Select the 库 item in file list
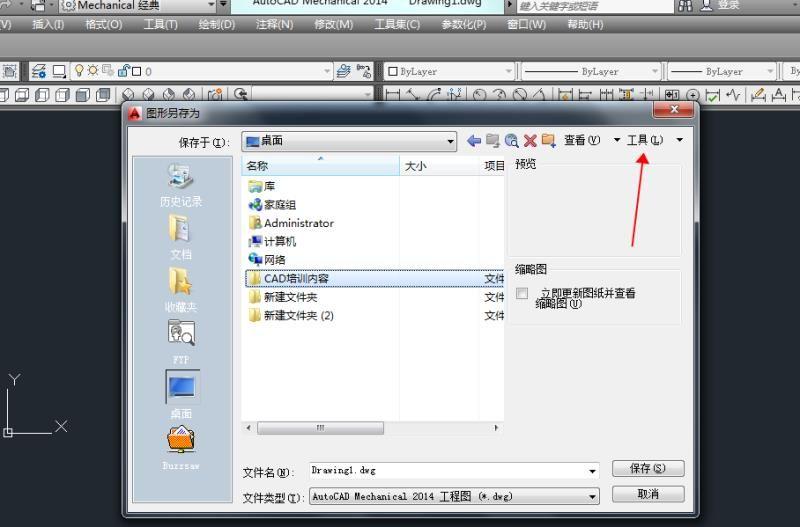Viewport: 800px width, 527px height. (262, 186)
